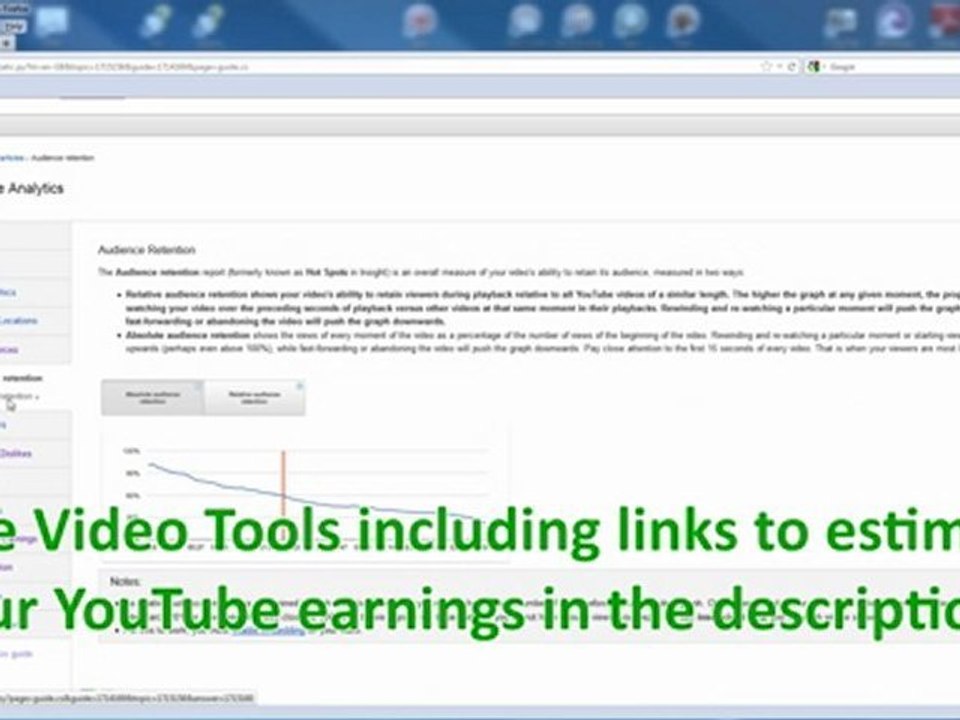Screen dimensions: 960x720
Task: Open the URL history dropdown beside the star
Action: click(779, 66)
